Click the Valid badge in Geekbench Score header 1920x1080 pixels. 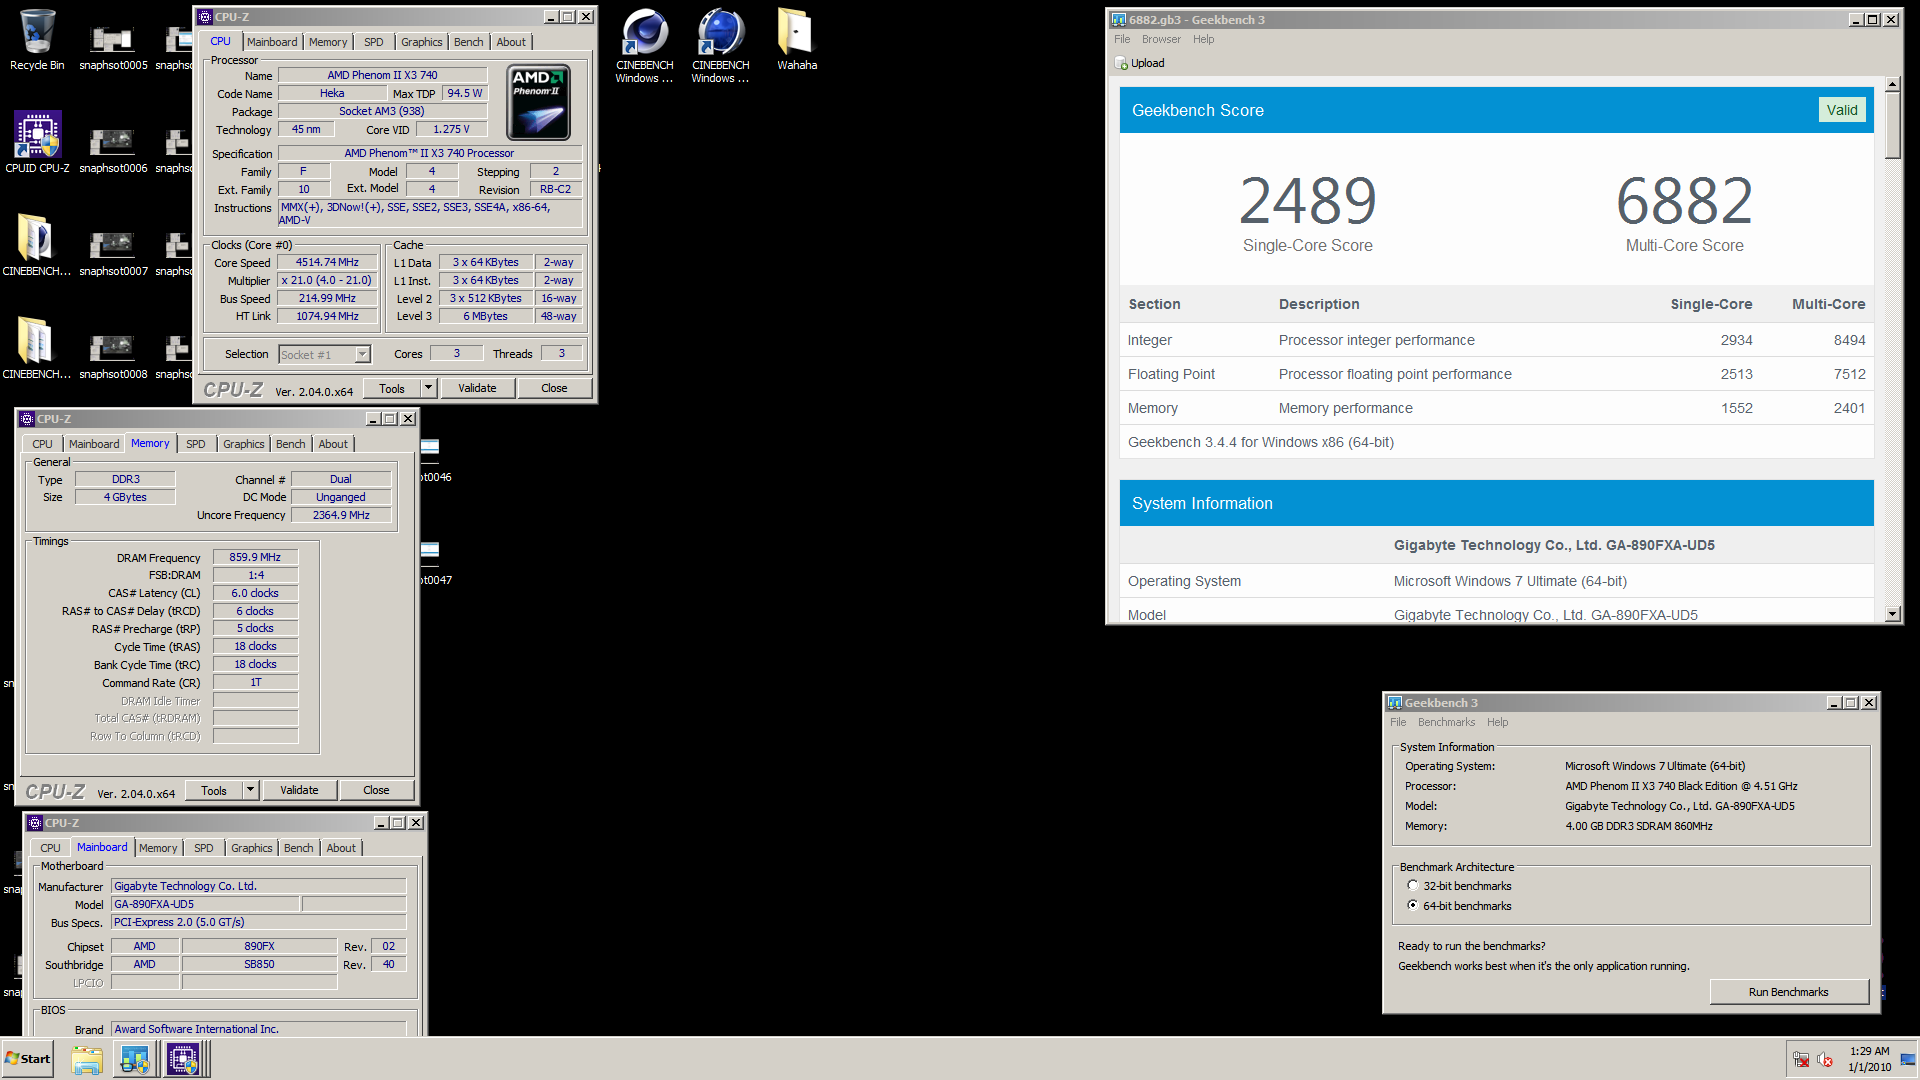[1841, 110]
